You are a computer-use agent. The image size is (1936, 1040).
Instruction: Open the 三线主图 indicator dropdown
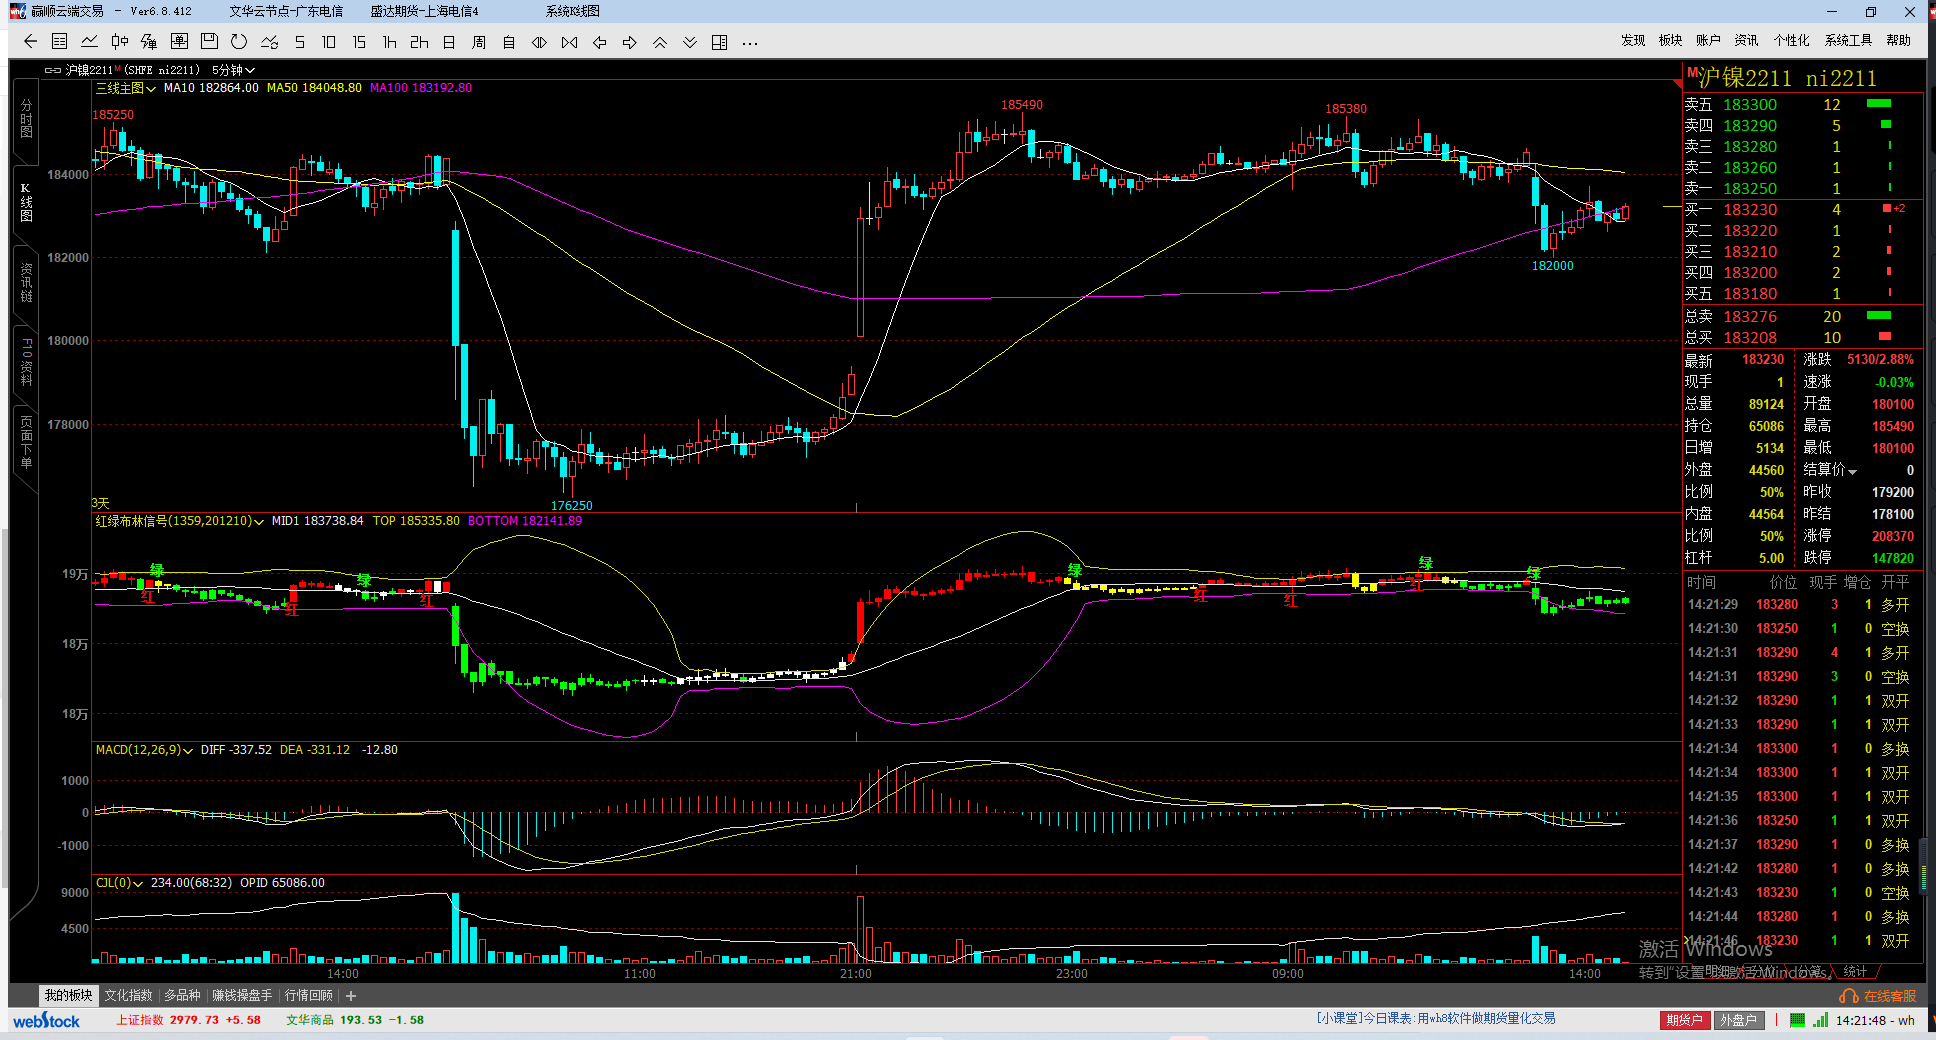(125, 88)
